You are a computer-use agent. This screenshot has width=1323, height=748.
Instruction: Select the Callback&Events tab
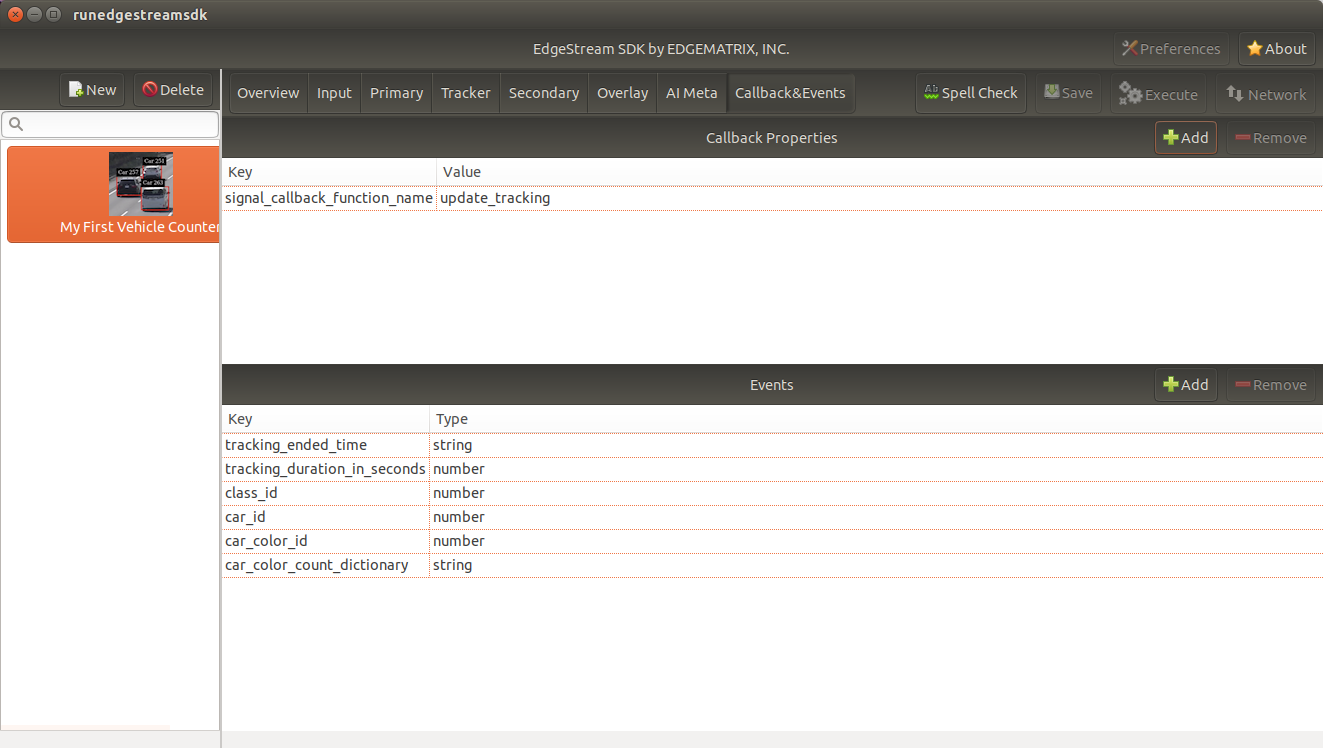tap(790, 93)
